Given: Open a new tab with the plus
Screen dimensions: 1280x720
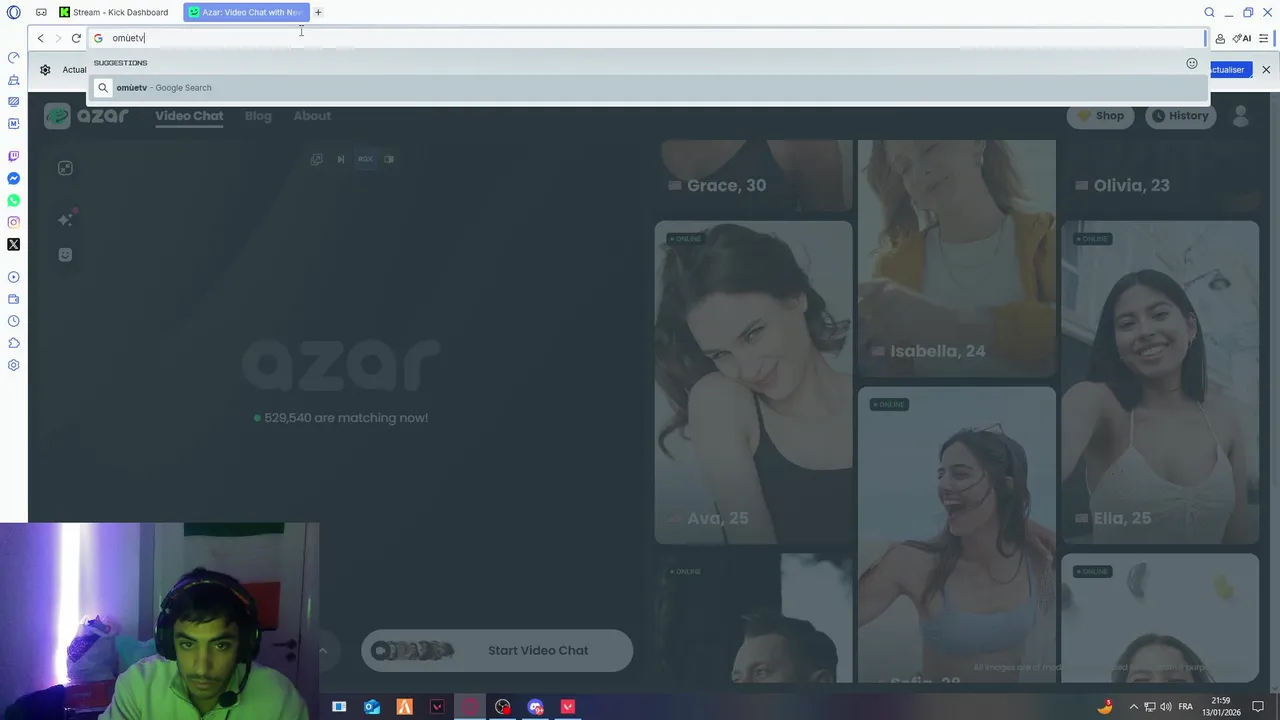Looking at the screenshot, I should (x=318, y=12).
